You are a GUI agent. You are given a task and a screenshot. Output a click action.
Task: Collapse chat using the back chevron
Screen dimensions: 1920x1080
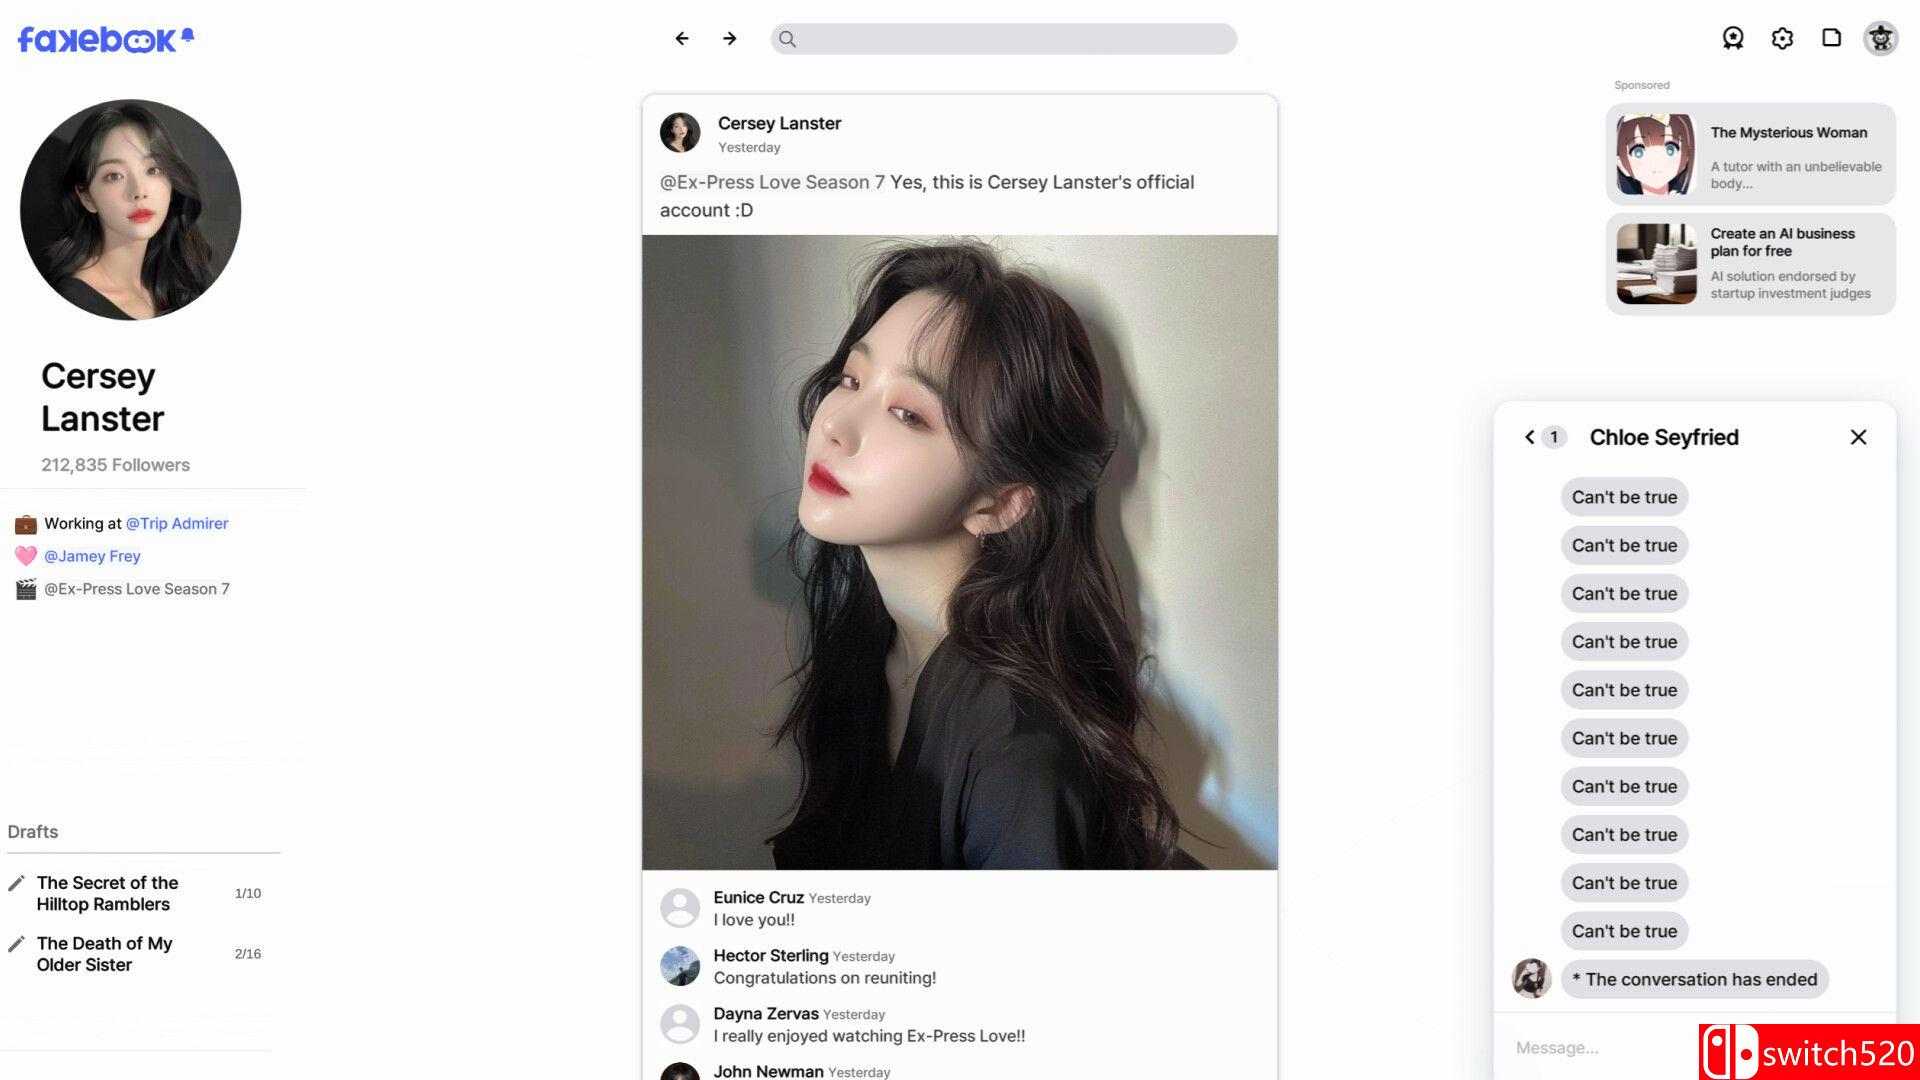(1529, 437)
